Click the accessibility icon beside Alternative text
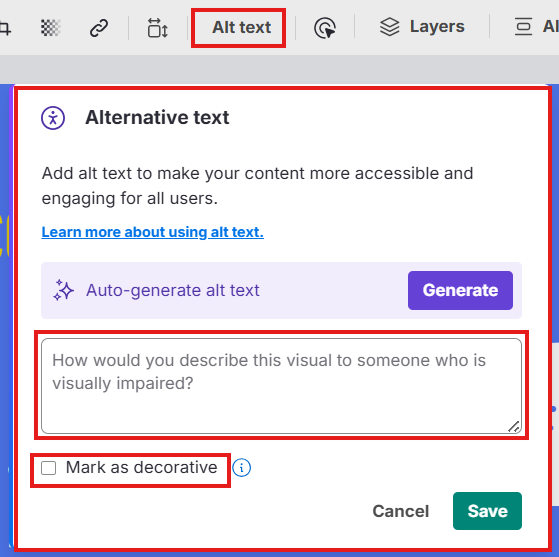The width and height of the screenshot is (559, 557). pyautogui.click(x=53, y=118)
